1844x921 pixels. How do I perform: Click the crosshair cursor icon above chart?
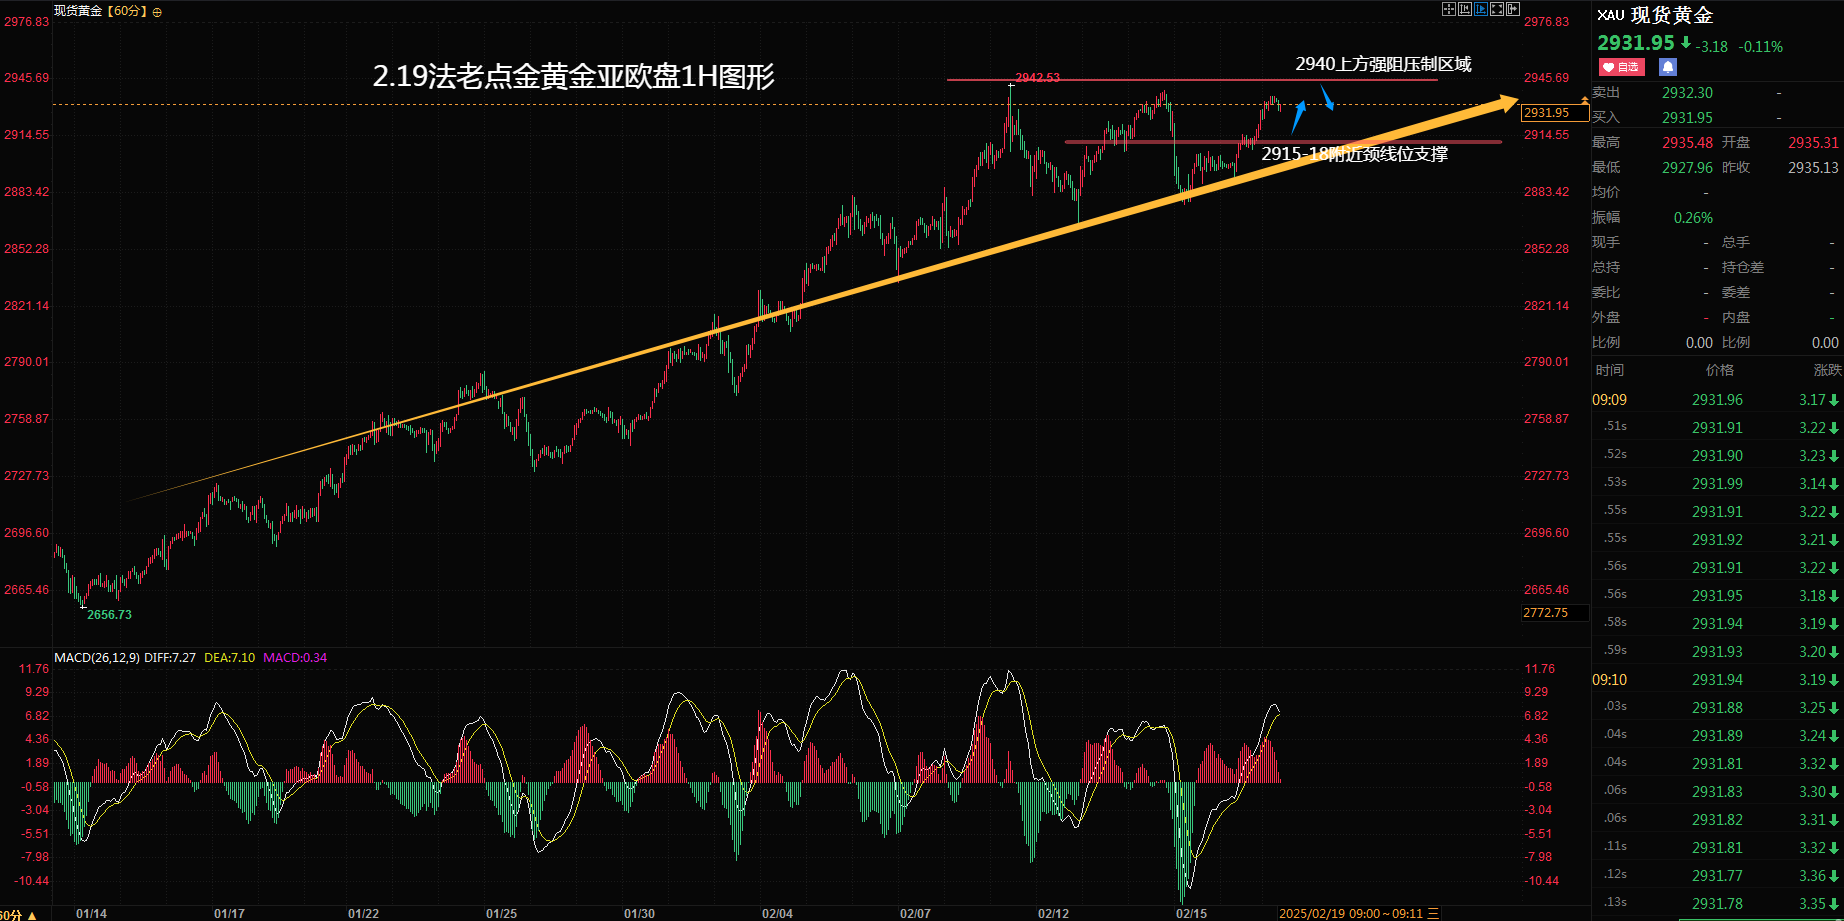pos(1448,10)
